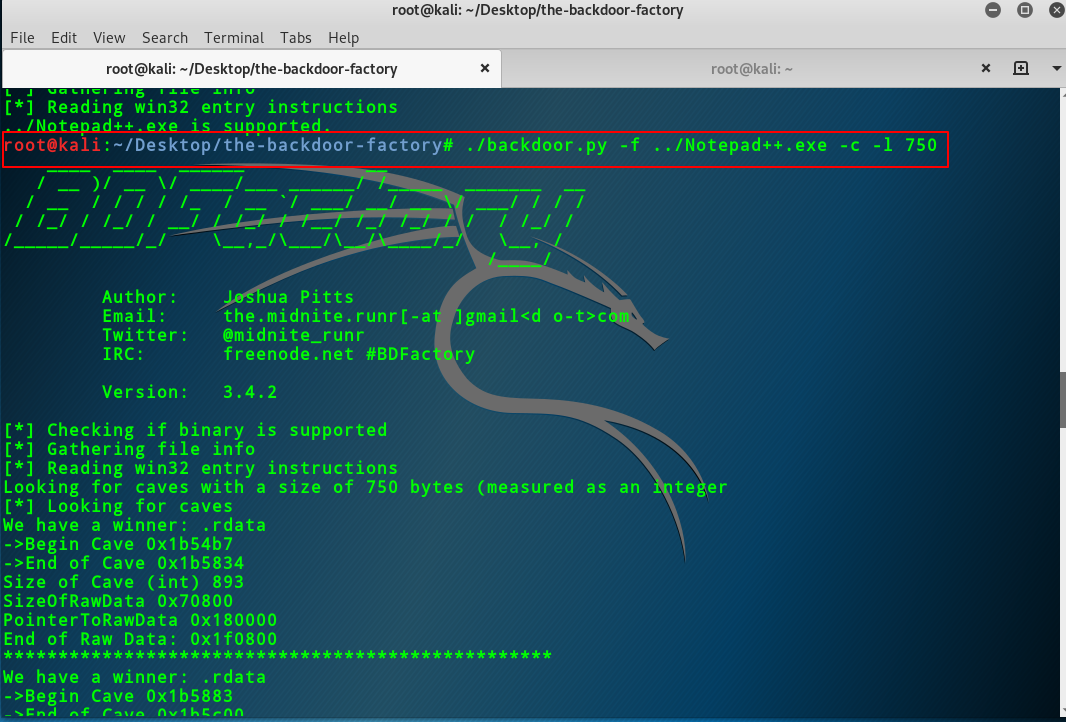This screenshot has height=722, width=1066.
Task: Click 'freenode.net #BDFactory' text
Action: click(349, 354)
